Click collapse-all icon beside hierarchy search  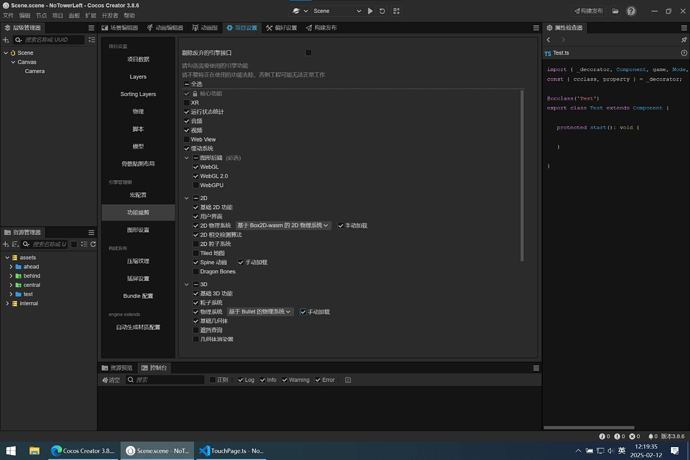tap(92, 40)
